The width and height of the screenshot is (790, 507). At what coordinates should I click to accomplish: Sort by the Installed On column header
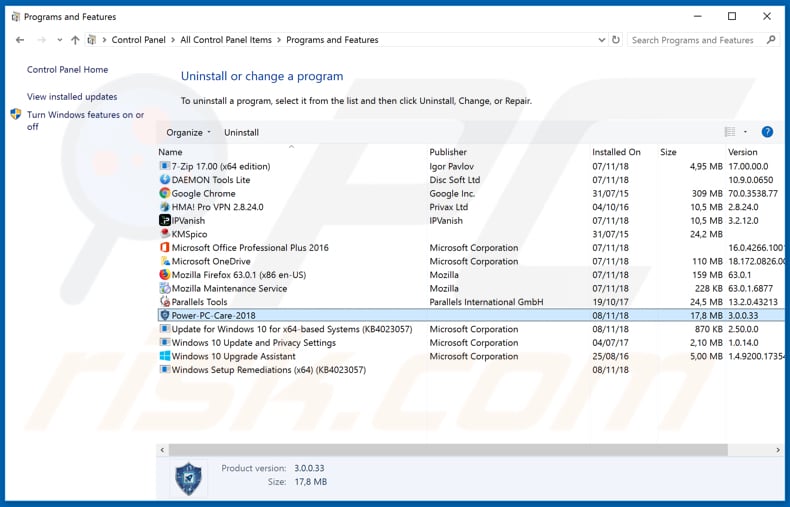click(616, 152)
